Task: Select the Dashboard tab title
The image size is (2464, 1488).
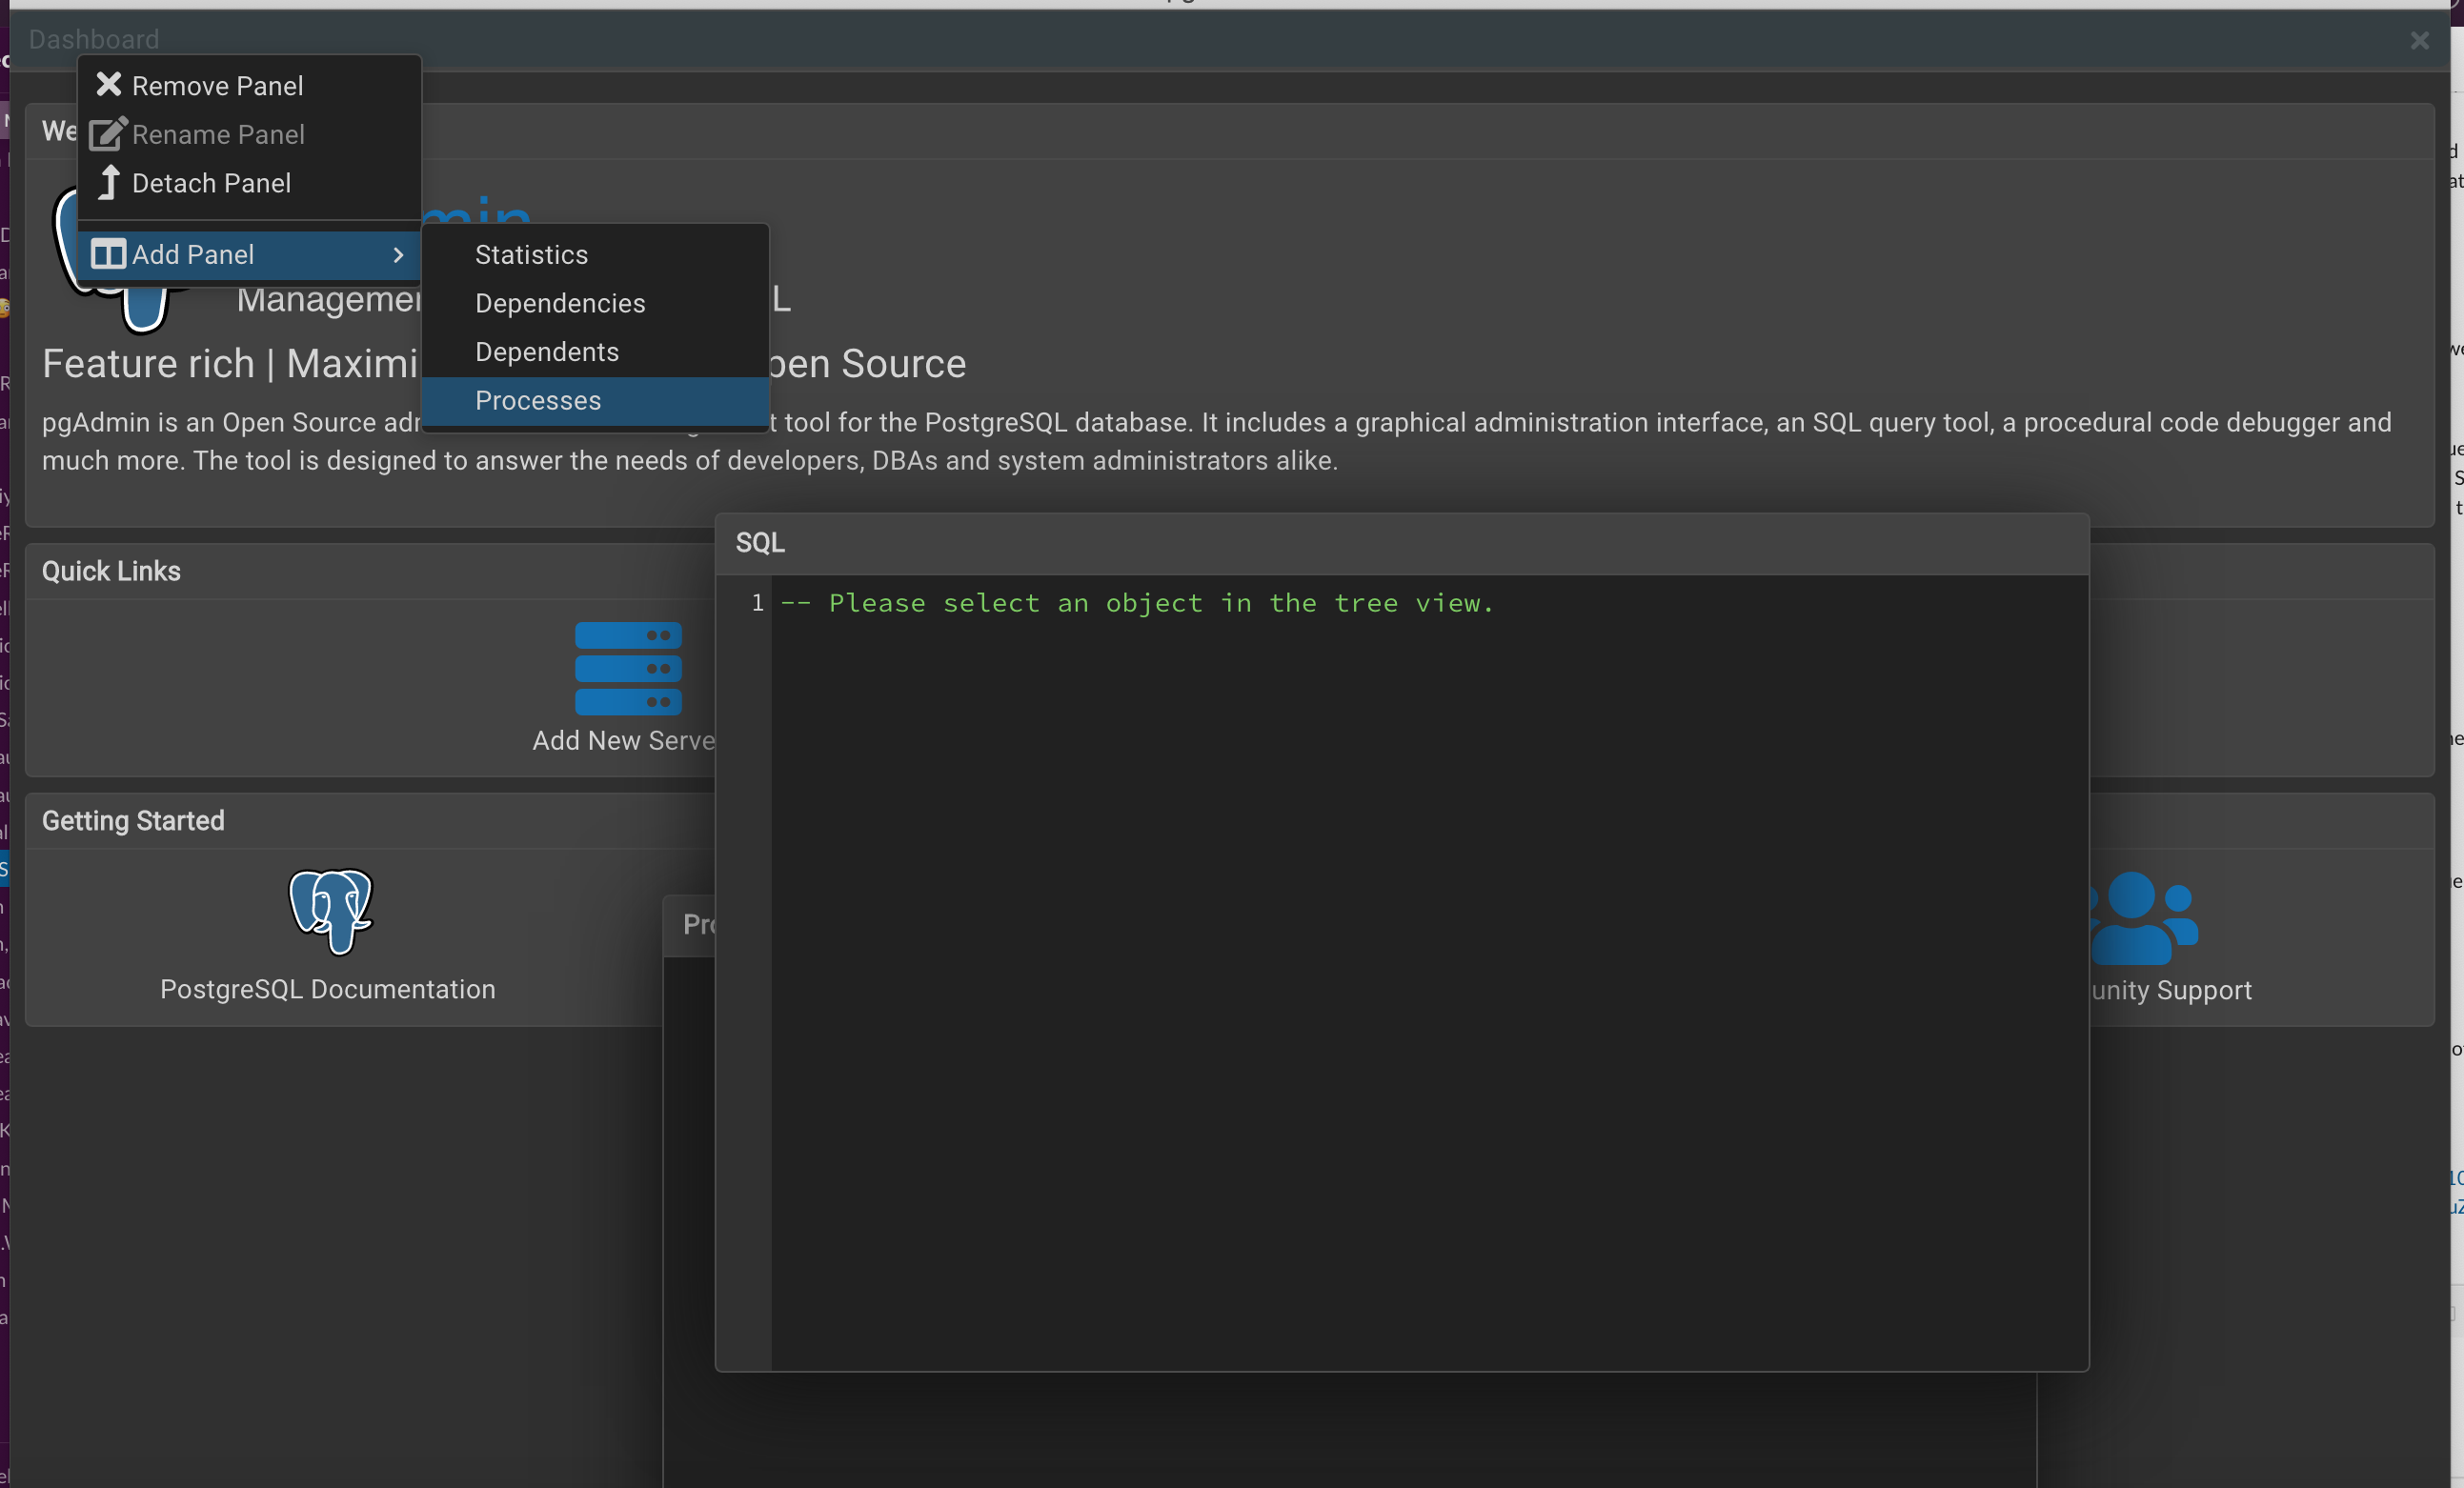Action: pyautogui.click(x=94, y=39)
